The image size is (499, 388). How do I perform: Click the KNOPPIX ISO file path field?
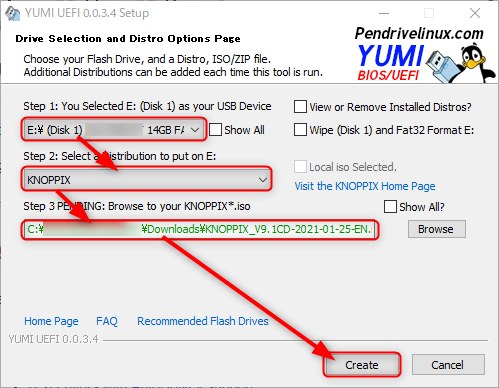(200, 229)
